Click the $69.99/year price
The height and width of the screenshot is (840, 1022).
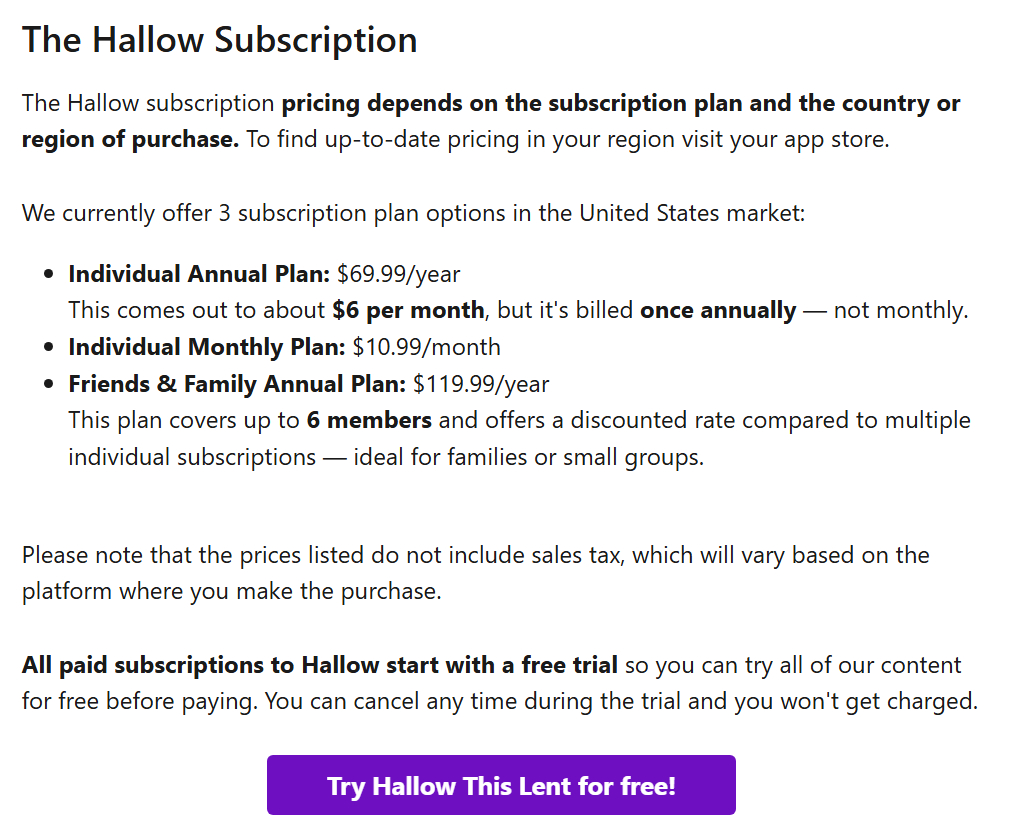(x=399, y=274)
